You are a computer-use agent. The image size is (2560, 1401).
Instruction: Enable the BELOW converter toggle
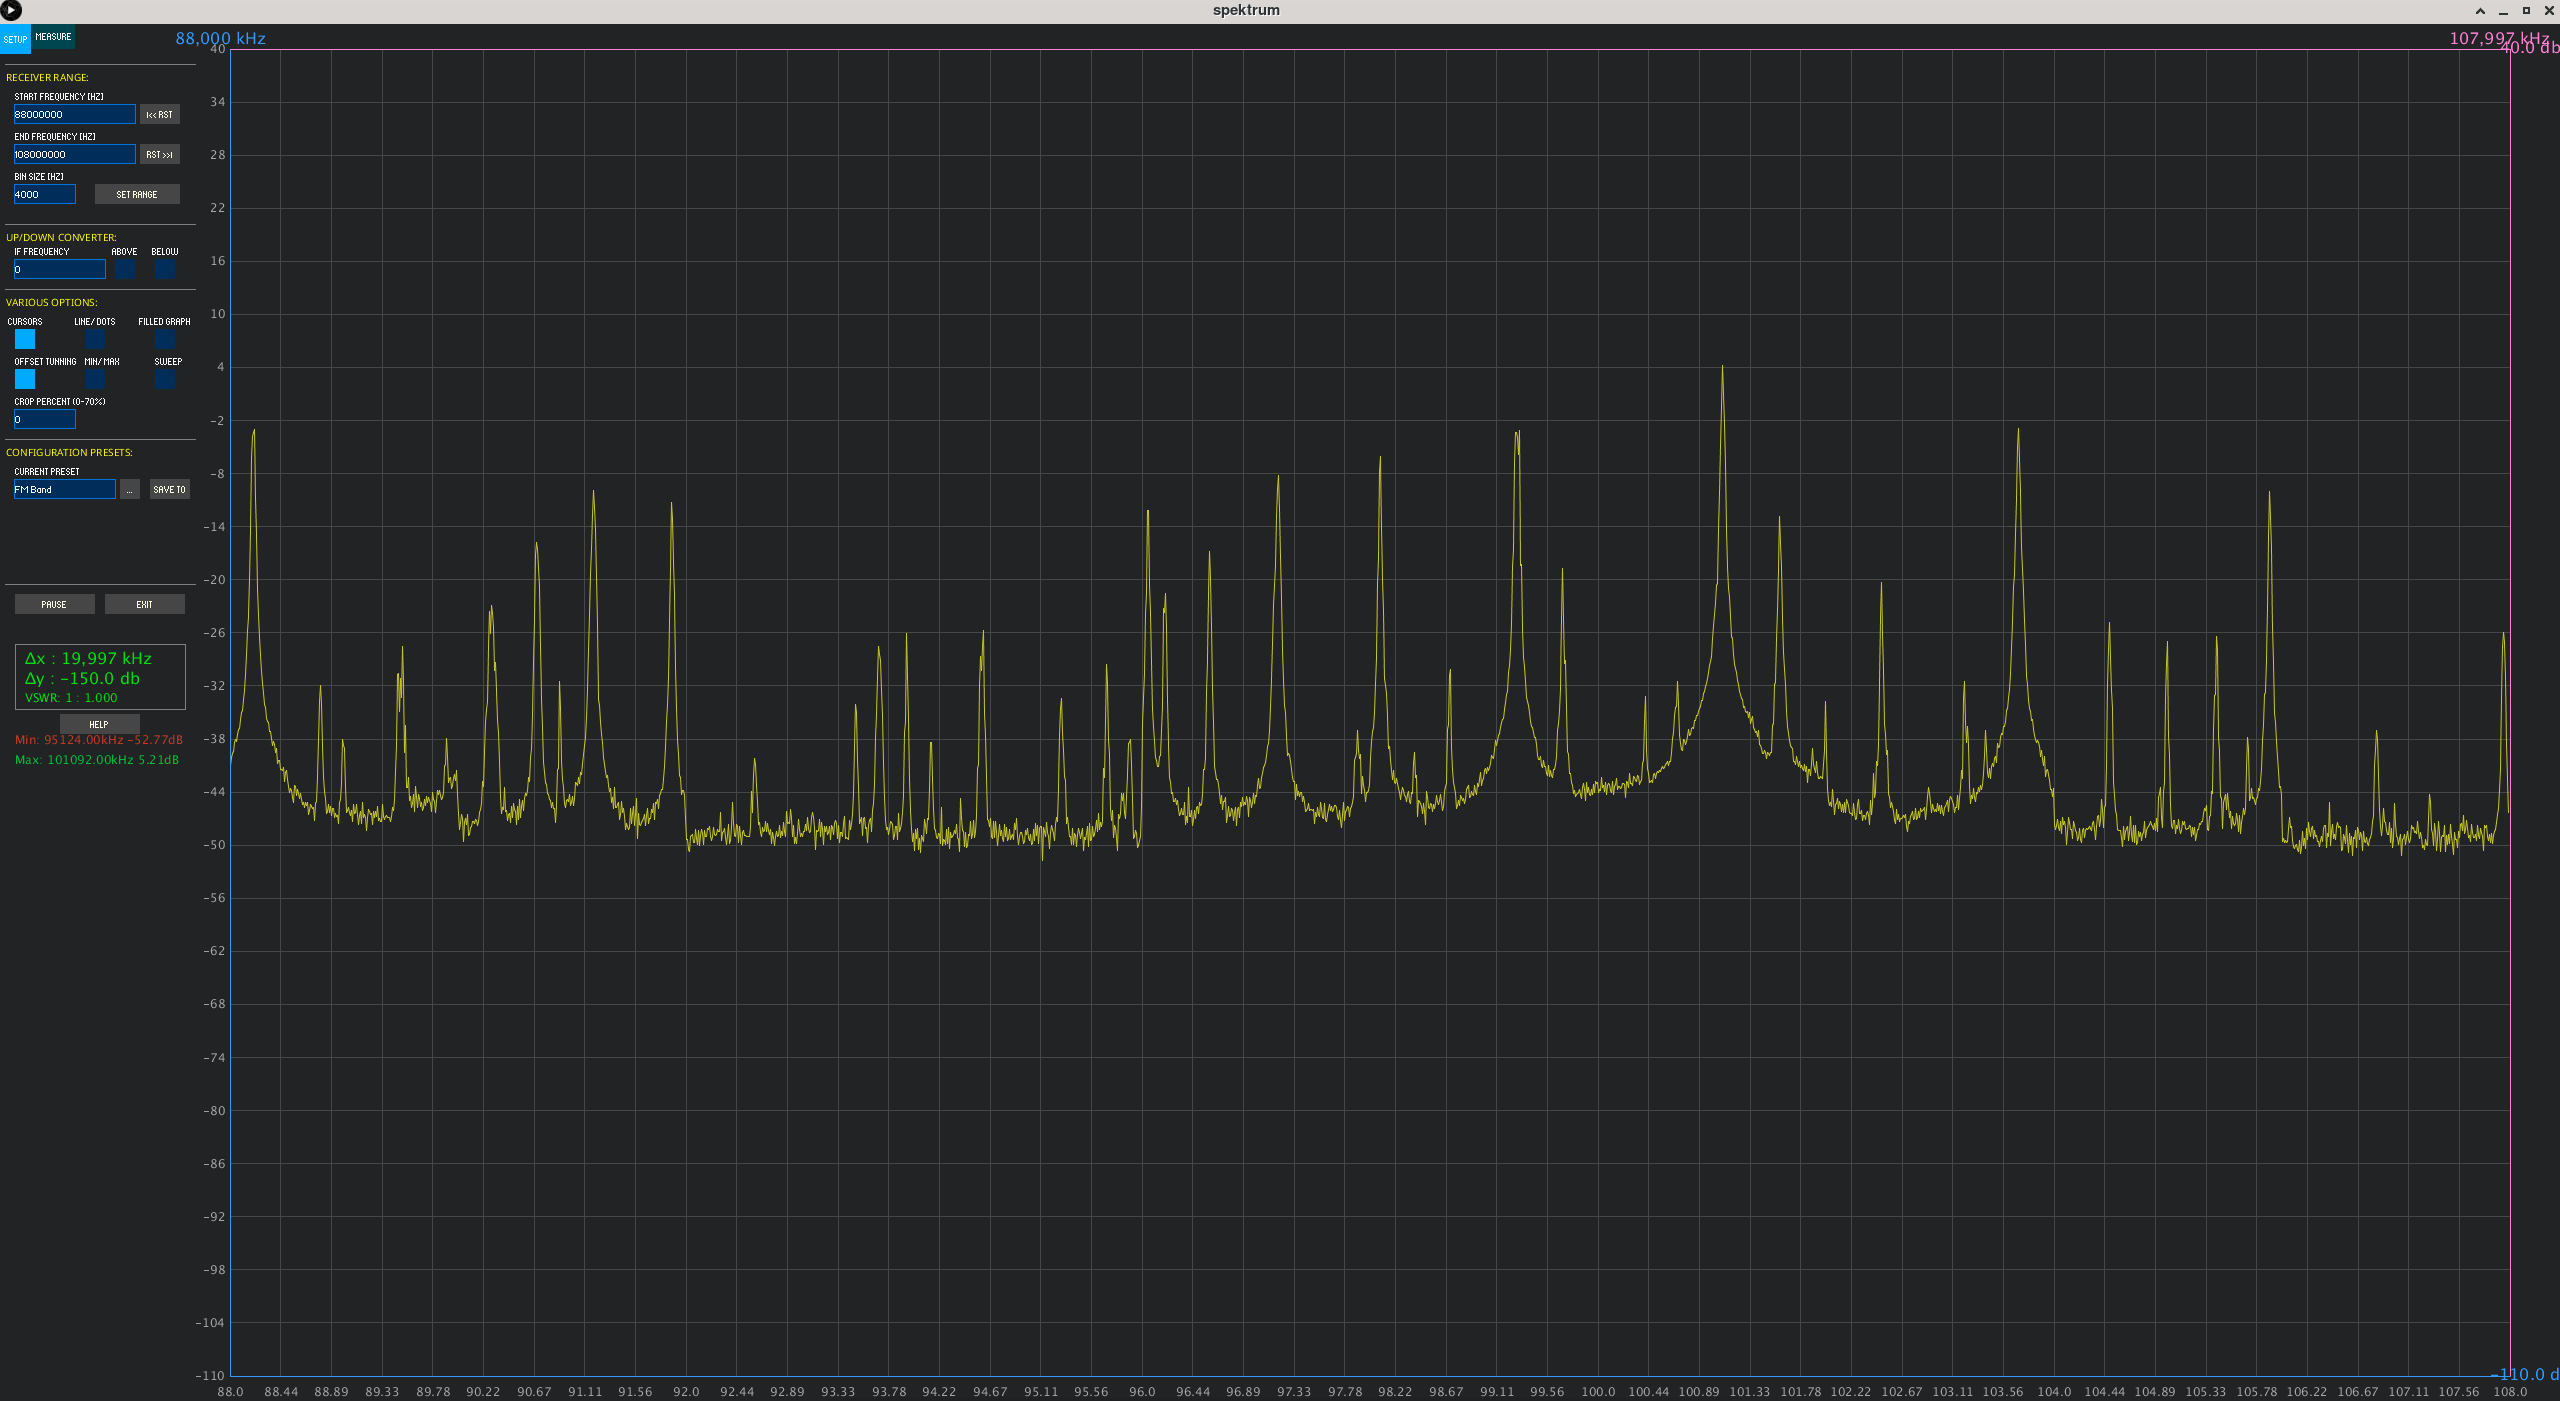pos(165,270)
